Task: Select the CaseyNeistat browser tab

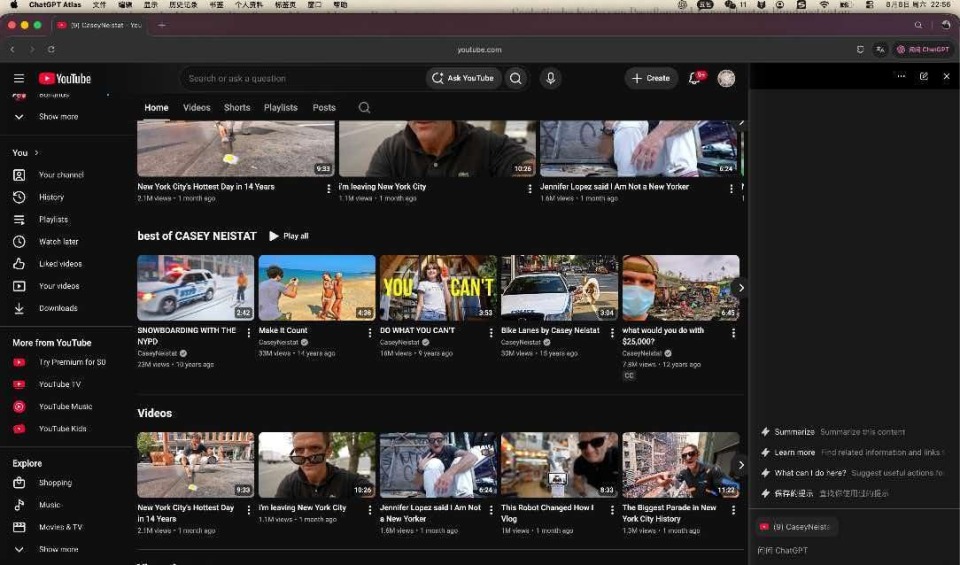Action: (98, 25)
